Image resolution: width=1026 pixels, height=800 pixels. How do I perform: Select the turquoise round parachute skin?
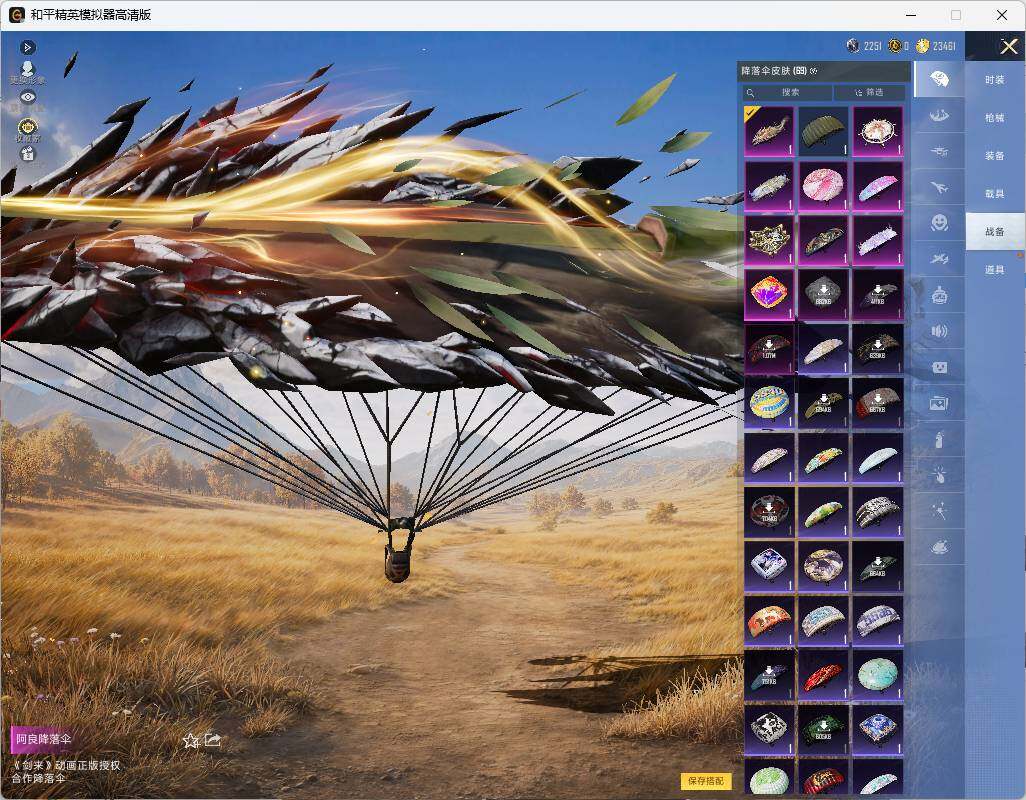(x=878, y=674)
